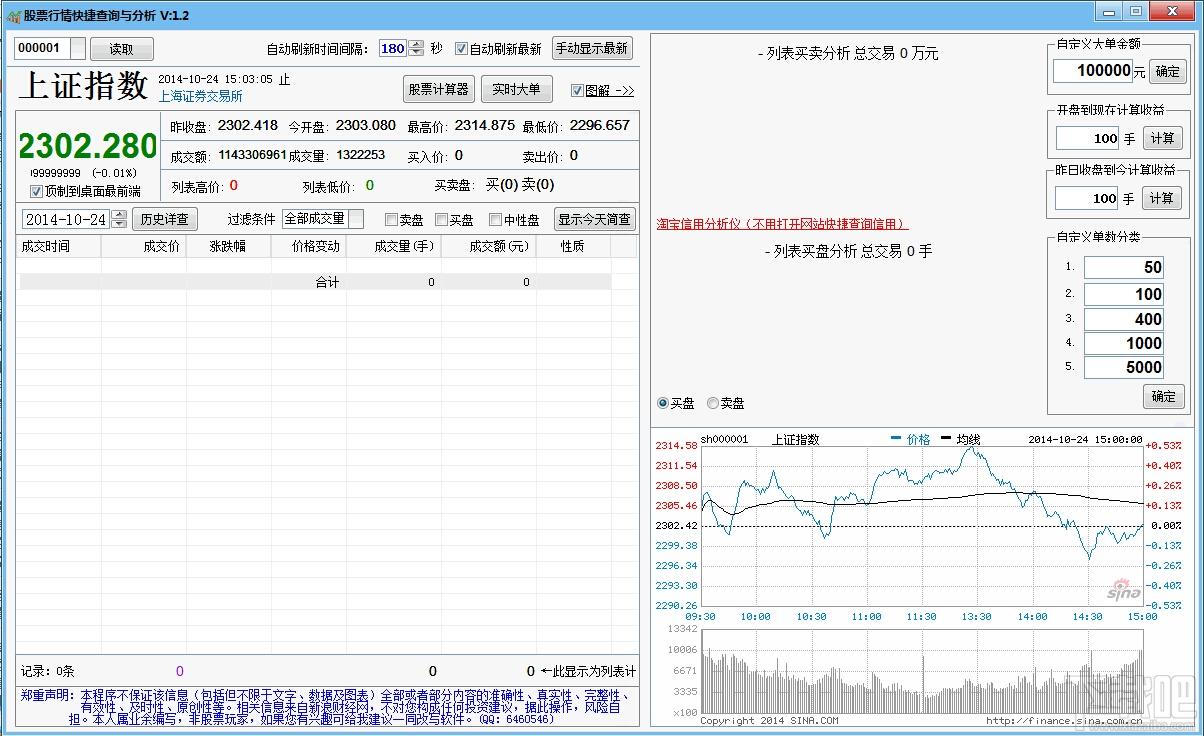Edit classification field 4 value 1000
The height and width of the screenshot is (736, 1204).
1124,343
